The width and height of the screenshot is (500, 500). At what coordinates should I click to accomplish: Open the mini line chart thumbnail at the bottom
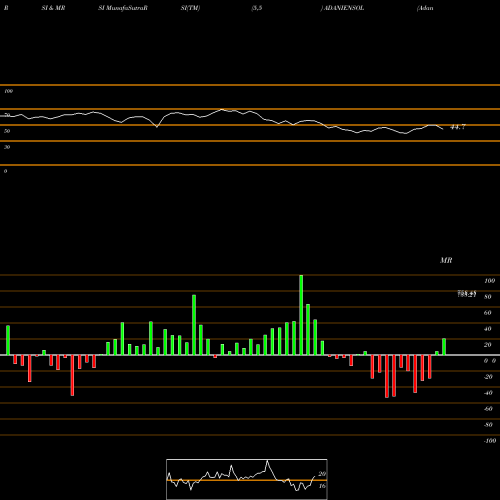pyautogui.click(x=247, y=479)
